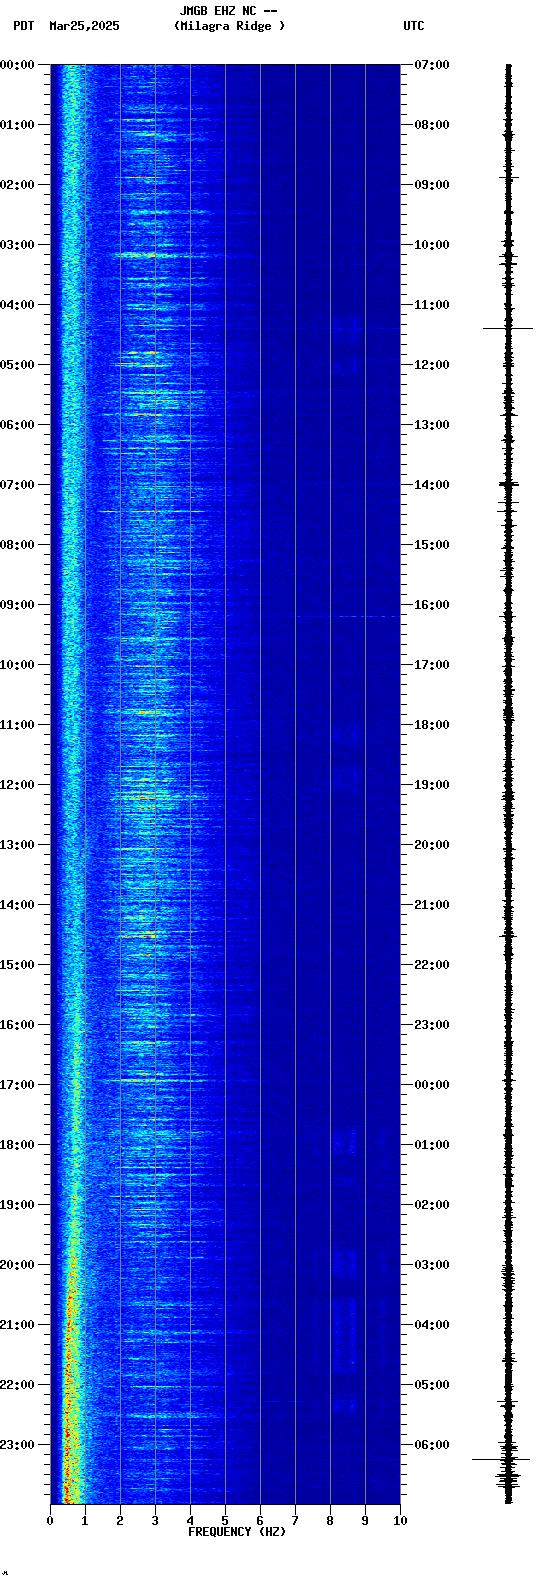Click the 'Mar25,2025' date label
This screenshot has height=1584, width=552.
point(84,26)
